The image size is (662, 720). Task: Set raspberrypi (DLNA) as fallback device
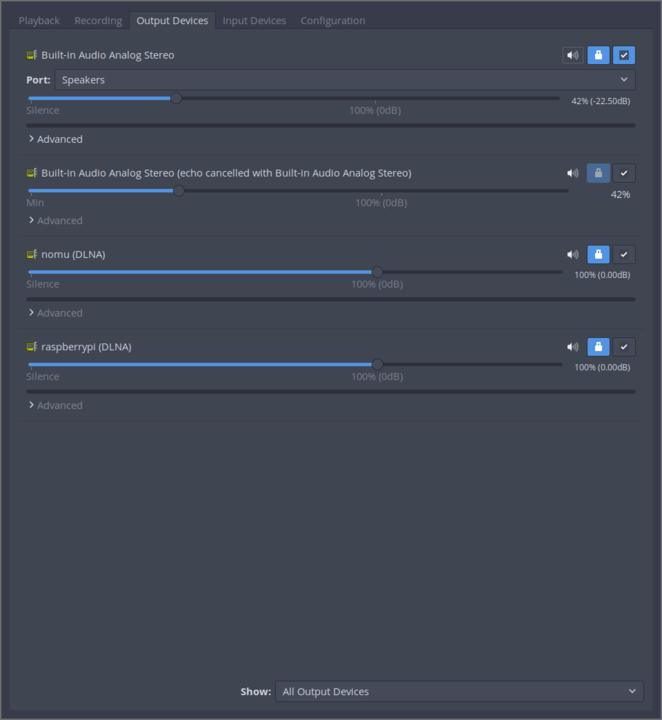point(624,347)
